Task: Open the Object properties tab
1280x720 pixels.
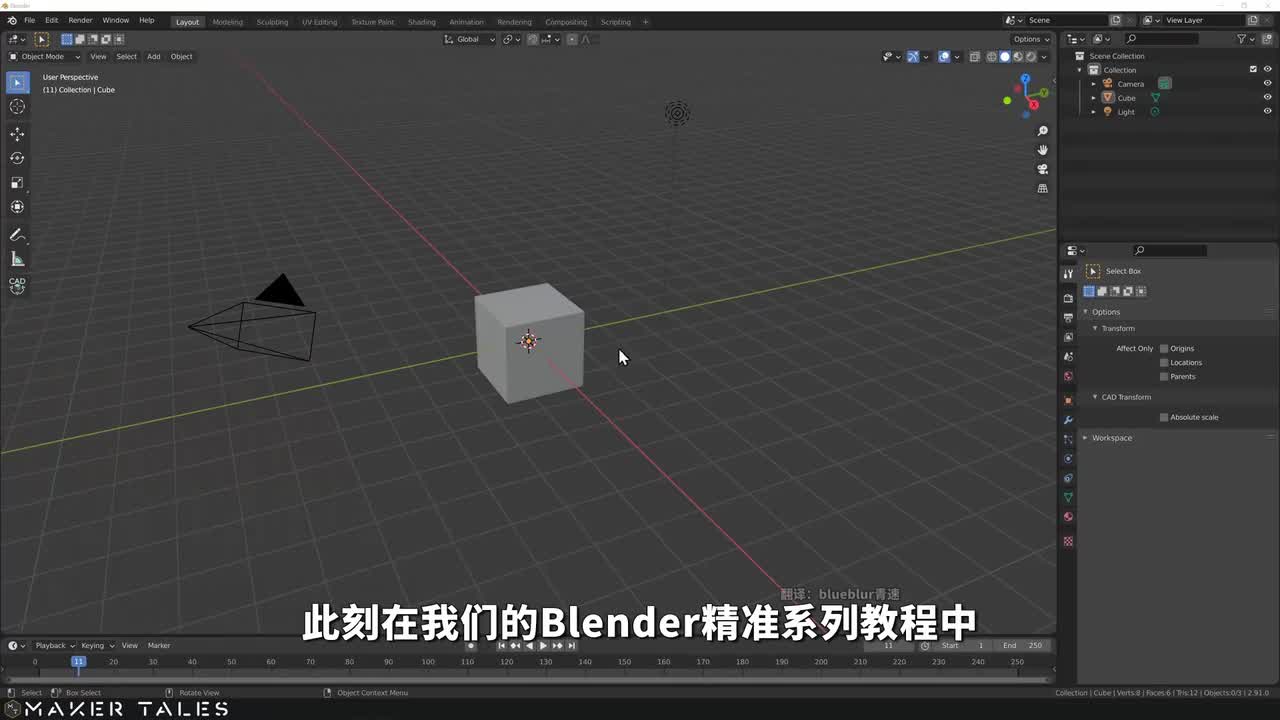Action: click(1068, 400)
